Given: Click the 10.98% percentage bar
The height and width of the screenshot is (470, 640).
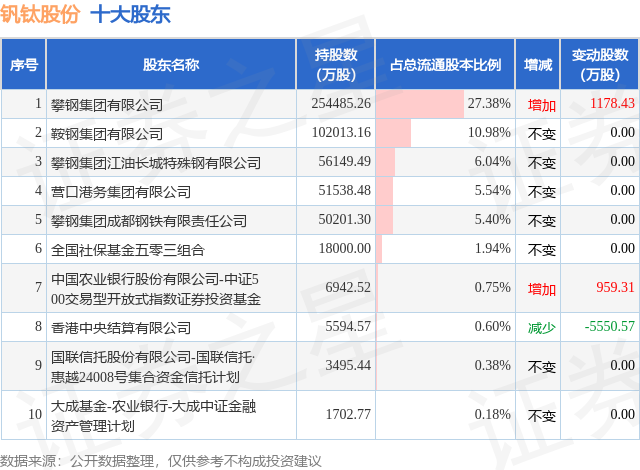Looking at the screenshot, I should [393, 133].
